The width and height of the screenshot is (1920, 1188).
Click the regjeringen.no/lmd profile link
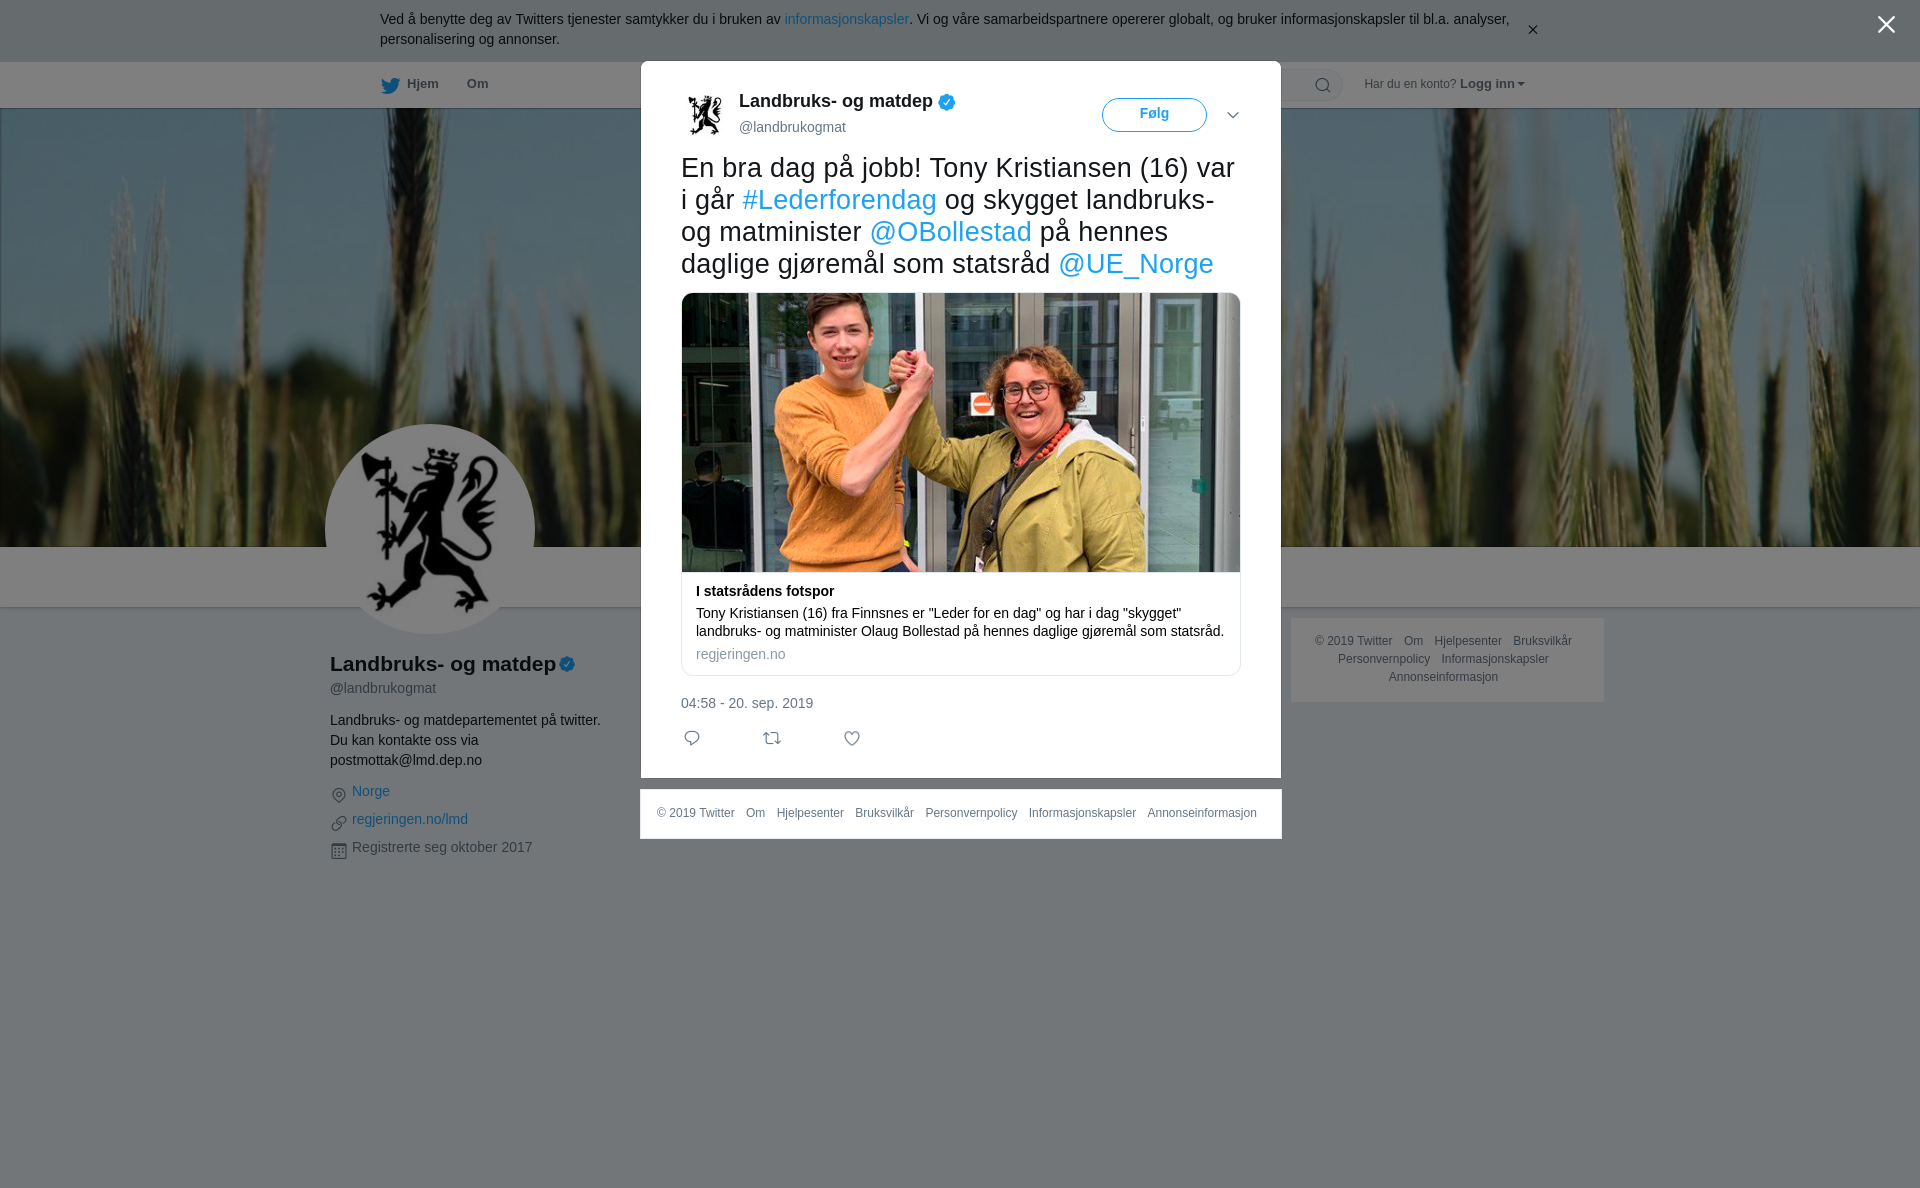pos(410,819)
